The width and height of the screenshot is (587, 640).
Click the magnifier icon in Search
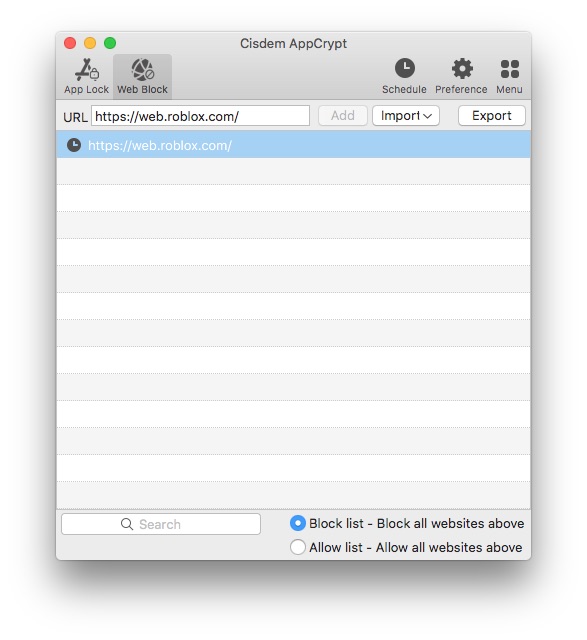[x=127, y=524]
